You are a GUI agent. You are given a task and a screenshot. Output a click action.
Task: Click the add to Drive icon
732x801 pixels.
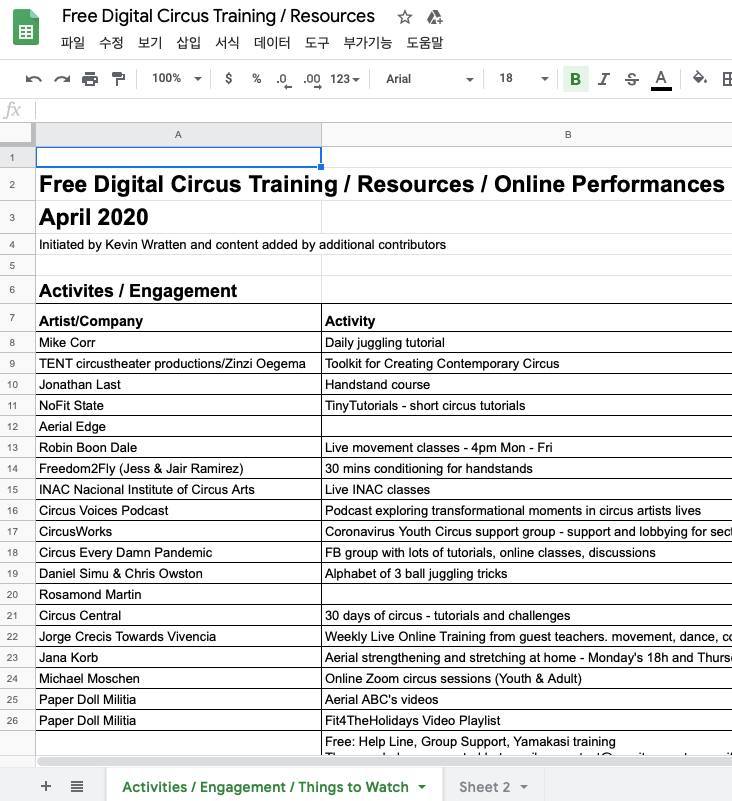[434, 17]
